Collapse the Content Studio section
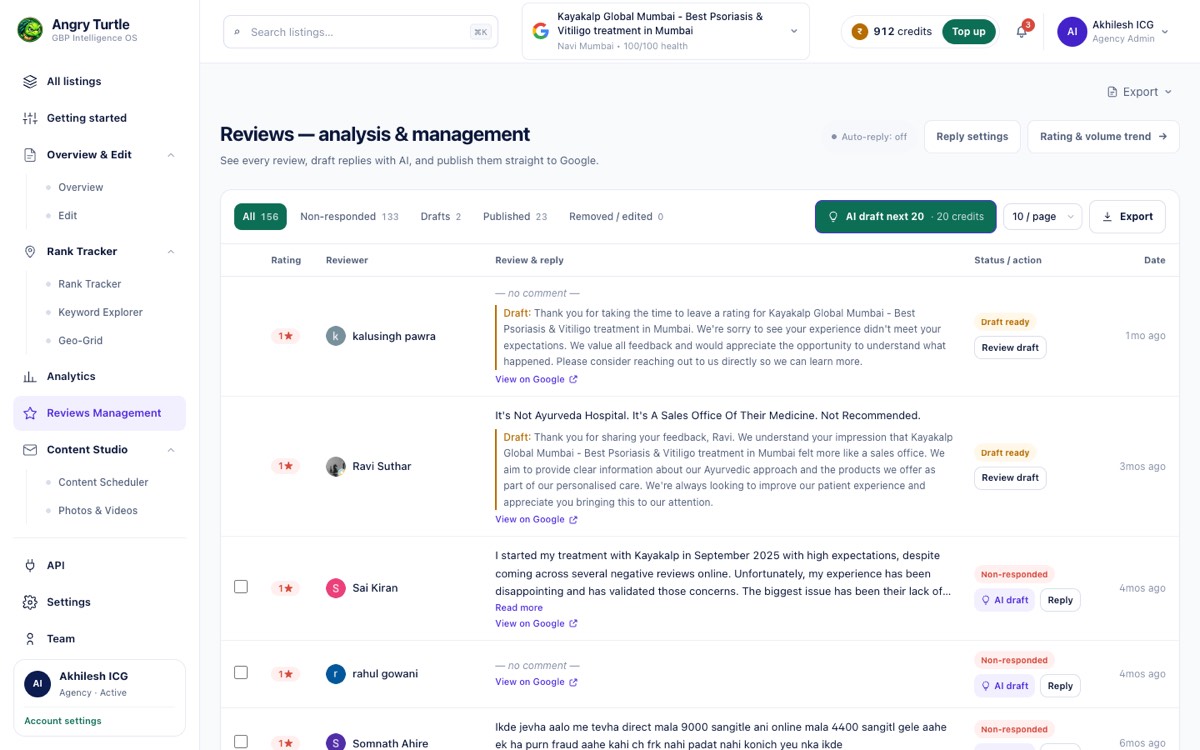 (171, 450)
